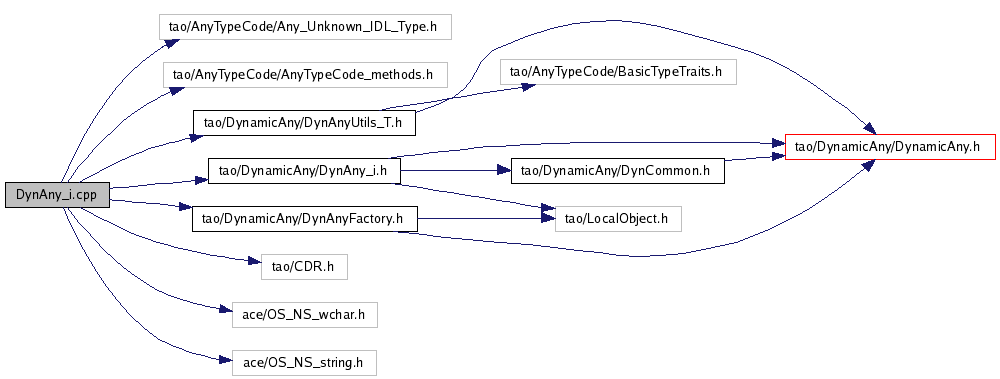
Task: Select tao/DynamicAny/DynAnyUtils_T.h node
Action: [304, 123]
